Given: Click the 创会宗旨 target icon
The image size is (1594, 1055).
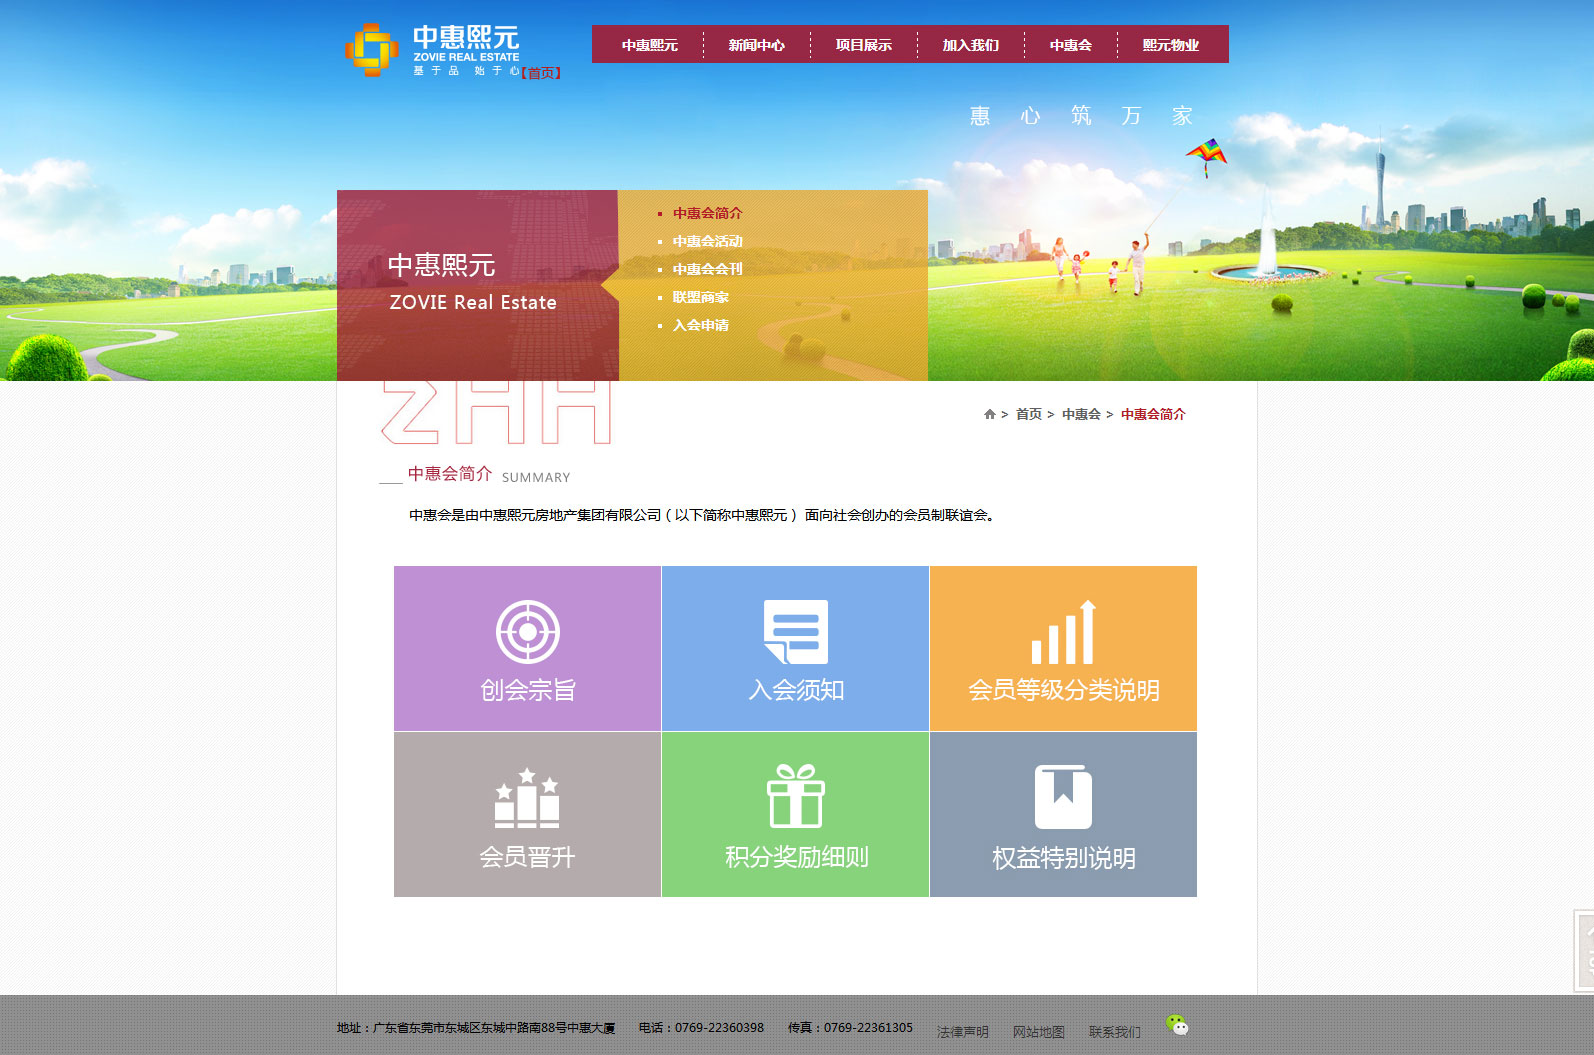Looking at the screenshot, I should (528, 632).
